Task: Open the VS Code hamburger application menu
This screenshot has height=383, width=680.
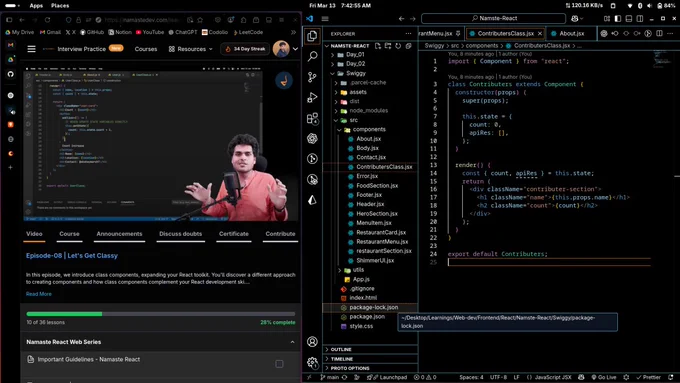Action: [325, 18]
